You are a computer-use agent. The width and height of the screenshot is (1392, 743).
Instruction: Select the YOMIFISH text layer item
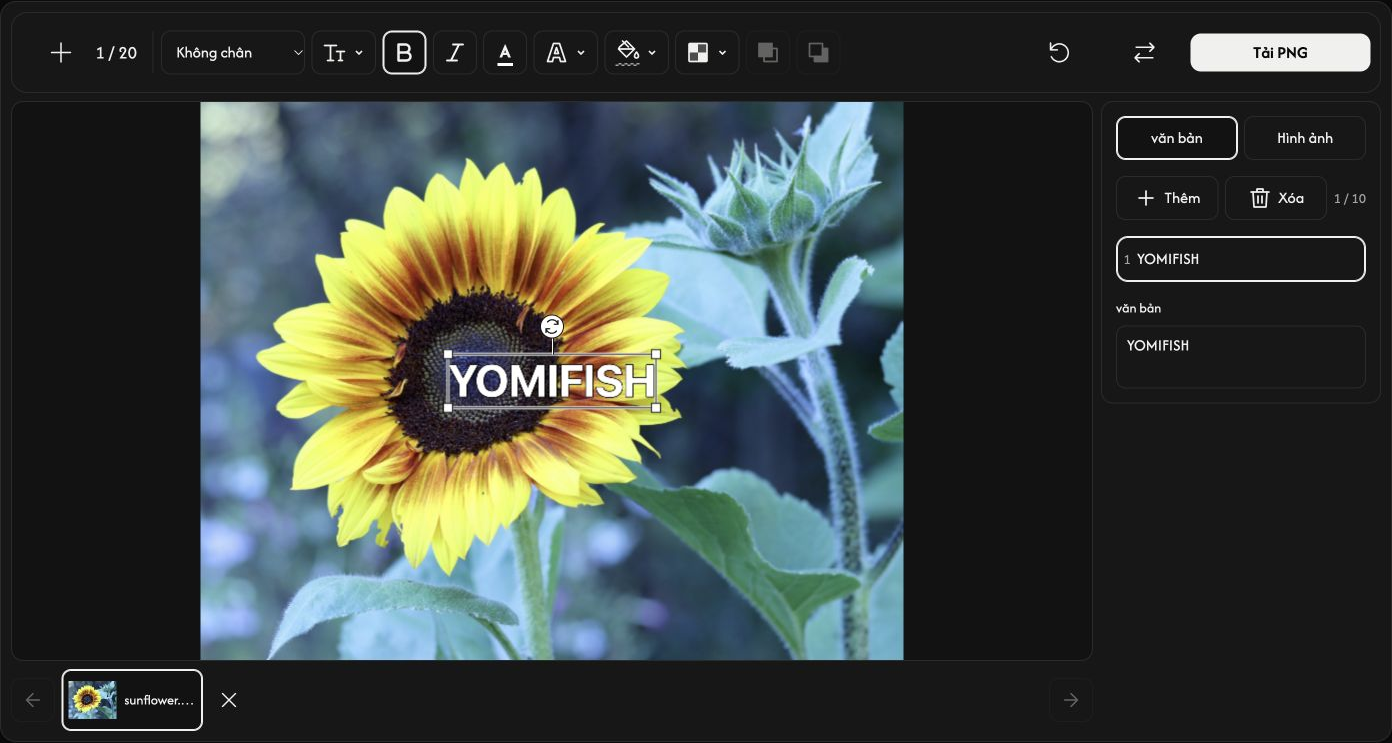pyautogui.click(x=1241, y=259)
